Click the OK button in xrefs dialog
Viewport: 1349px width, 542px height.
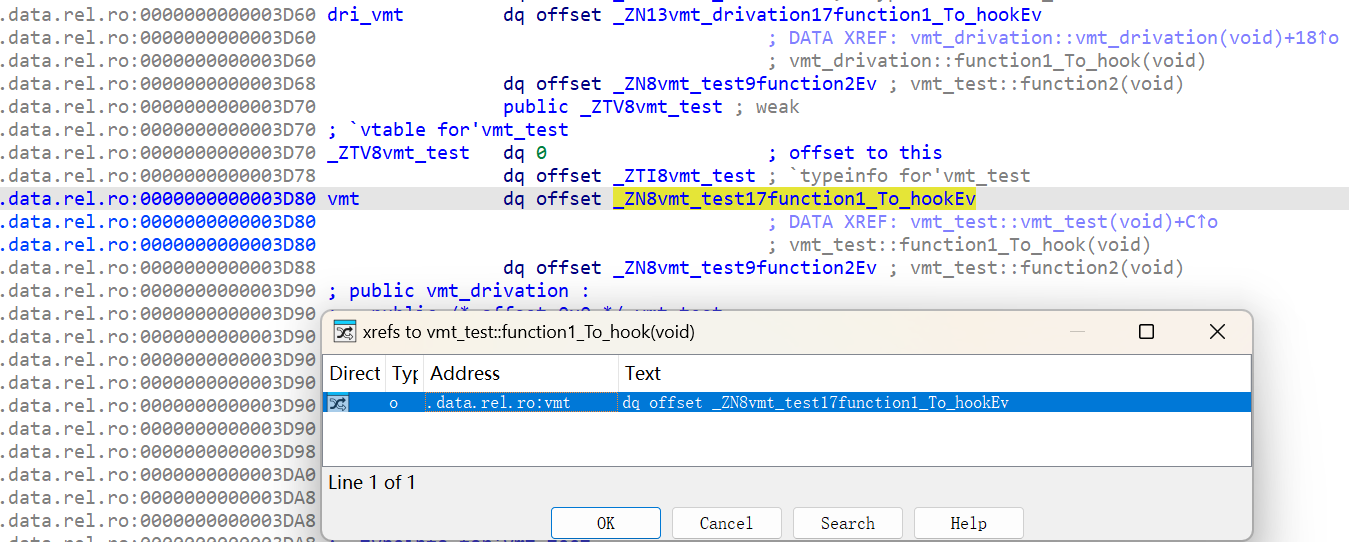605,523
